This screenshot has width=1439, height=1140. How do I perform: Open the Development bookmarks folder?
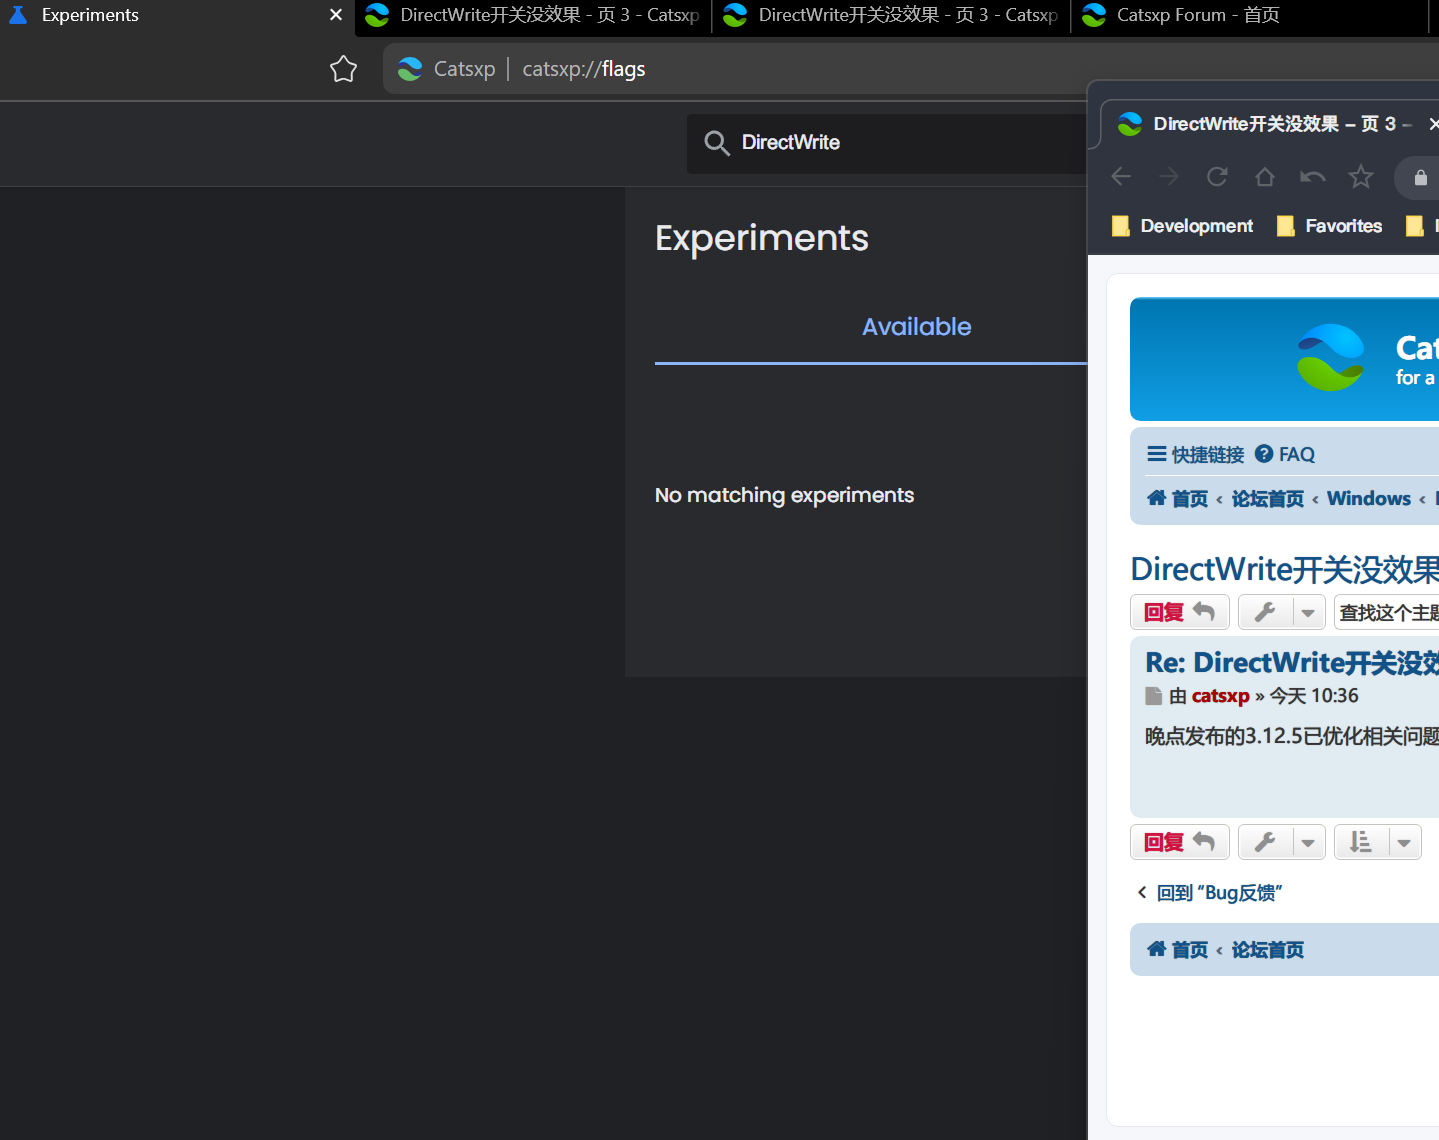click(x=1182, y=226)
